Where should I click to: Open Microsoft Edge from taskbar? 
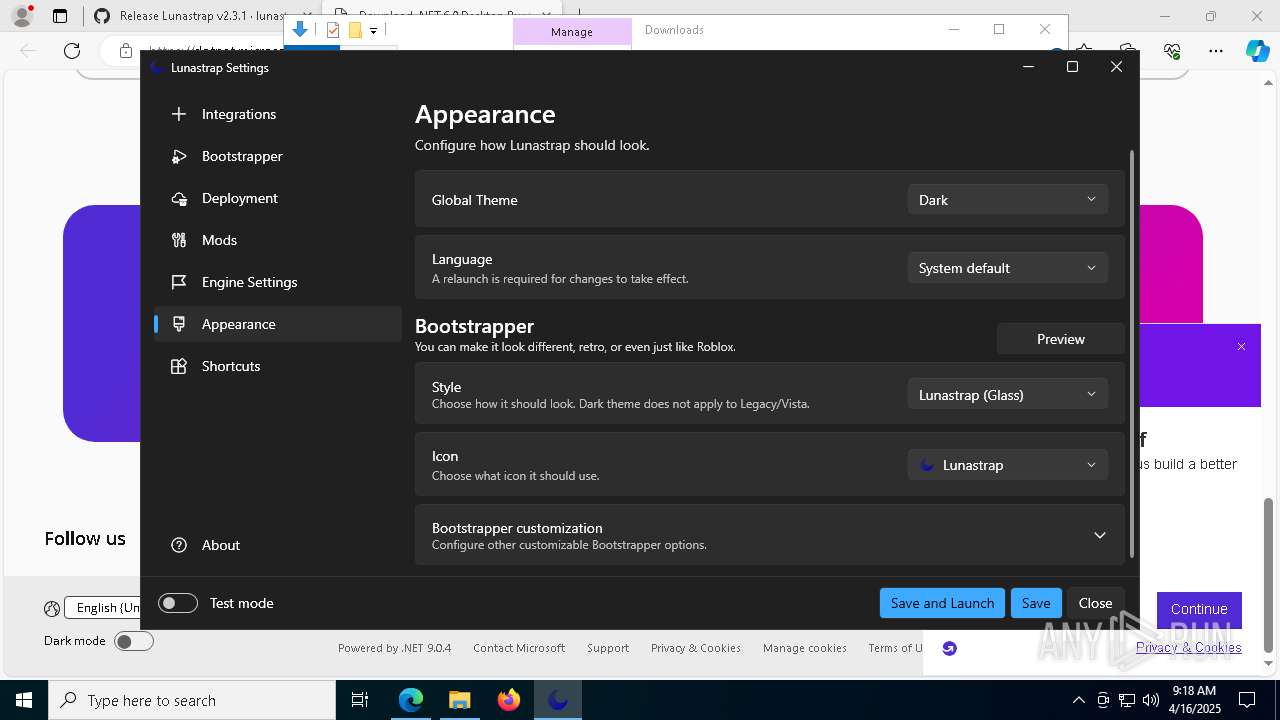click(x=411, y=700)
